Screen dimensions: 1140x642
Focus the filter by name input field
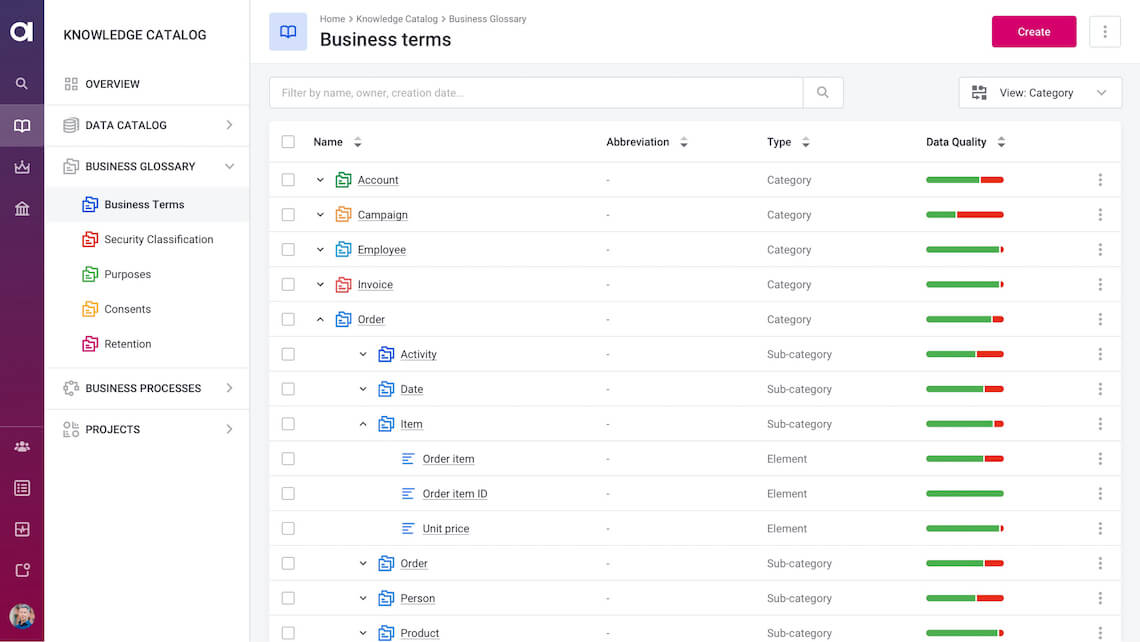(536, 93)
